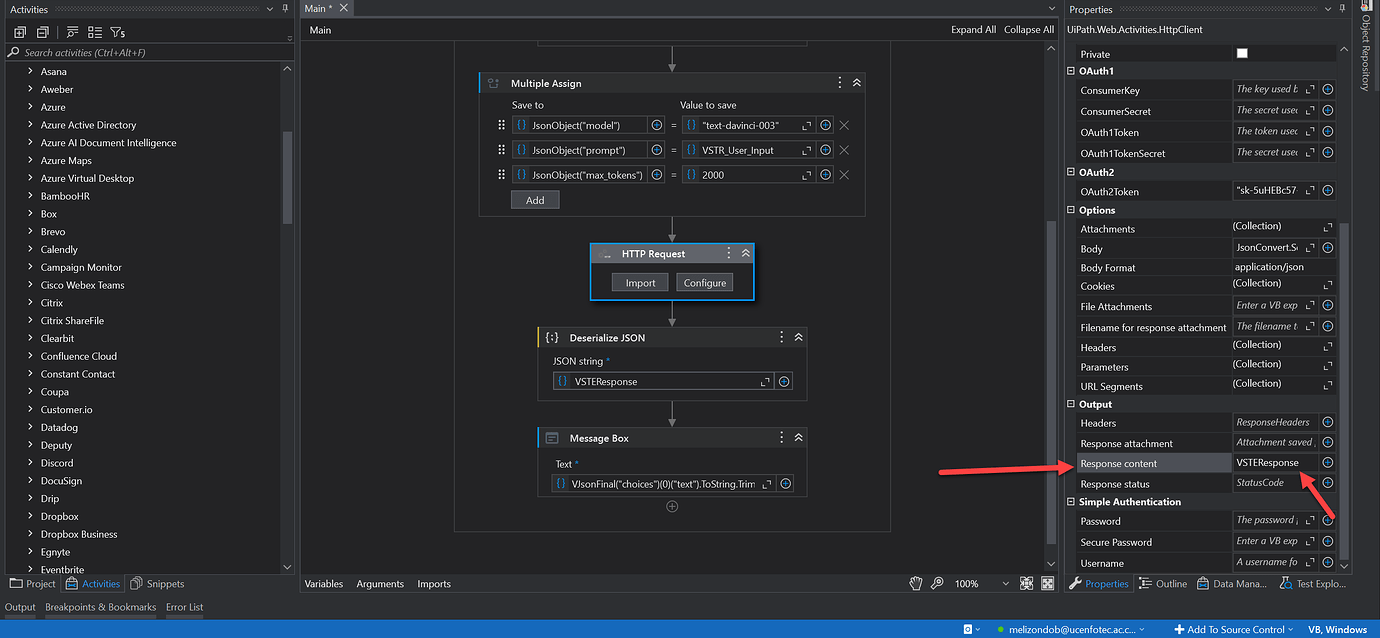Image resolution: width=1380 pixels, height=638 pixels.
Task: Toggle grouped view of activities
Action: click(94, 32)
